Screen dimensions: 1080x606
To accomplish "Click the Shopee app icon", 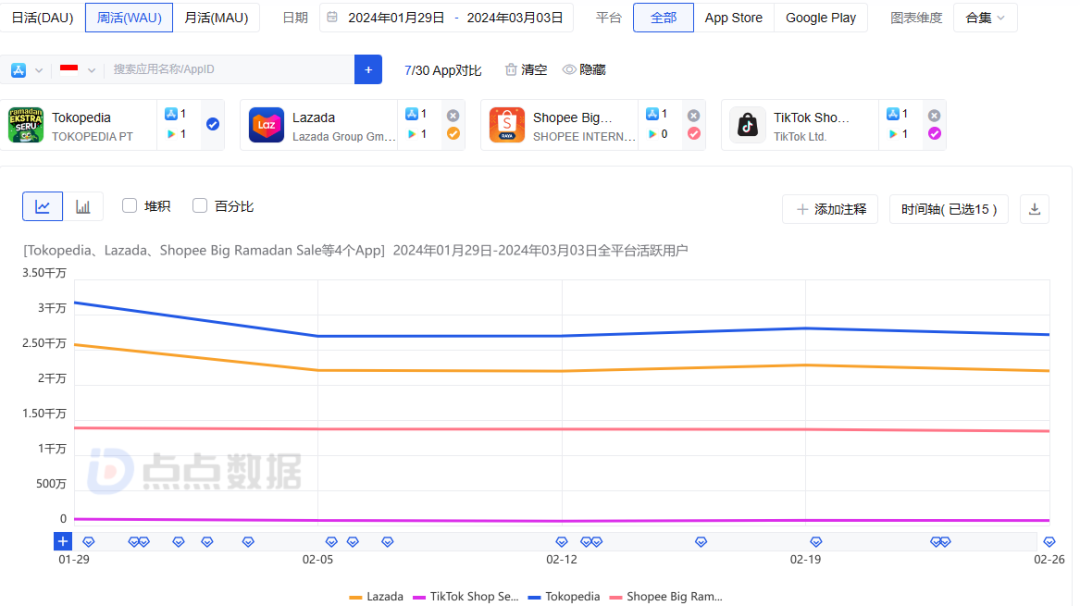I will pos(507,125).
